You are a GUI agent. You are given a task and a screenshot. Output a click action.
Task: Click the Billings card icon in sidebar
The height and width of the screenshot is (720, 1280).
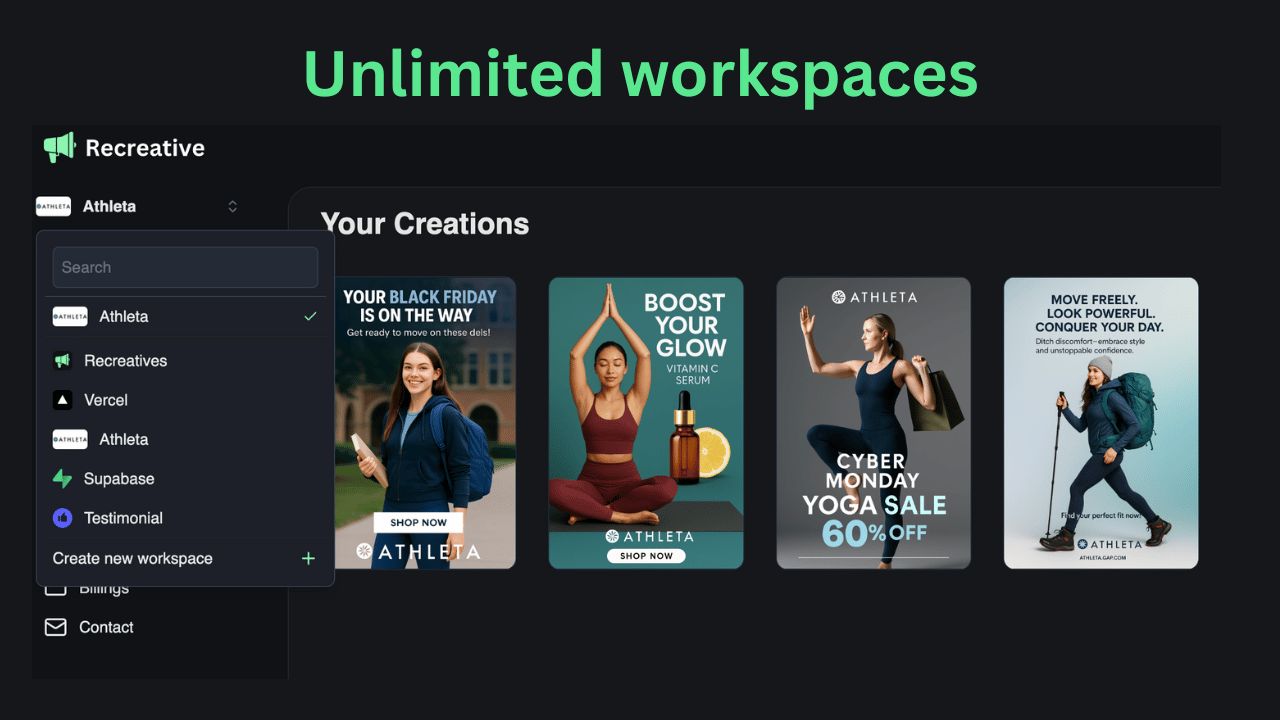click(55, 589)
